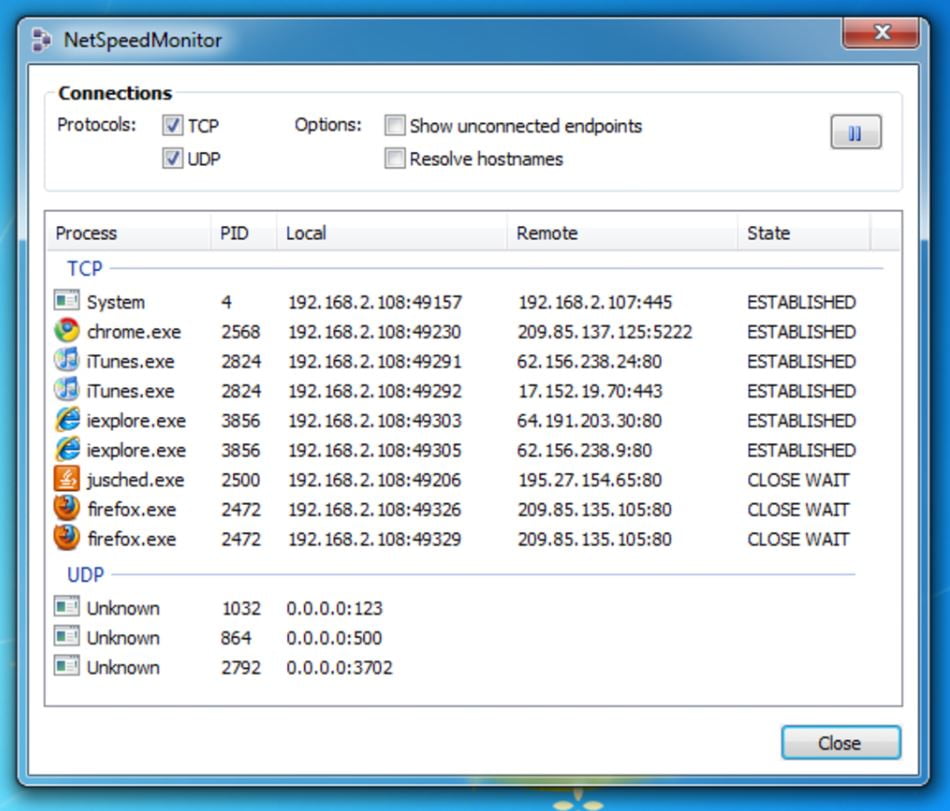Sort by Process column header
This screenshot has width=950, height=811.
click(x=128, y=233)
